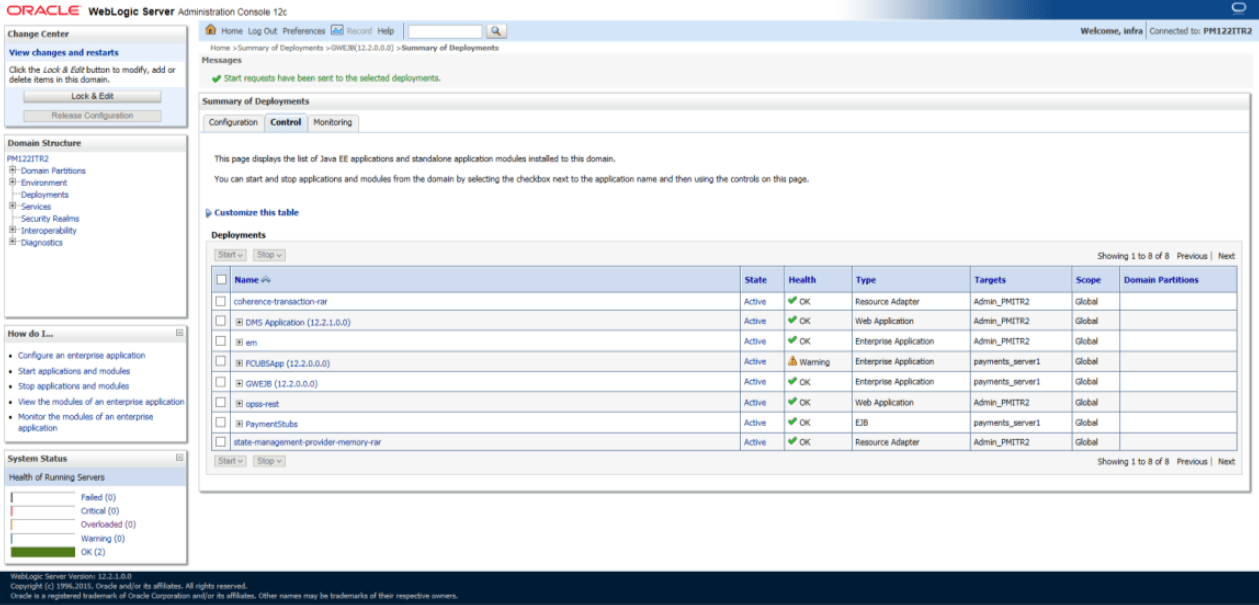The width and height of the screenshot is (1259, 605).
Task: Tick the checkbox next to PaymentStubs
Action: (221, 421)
